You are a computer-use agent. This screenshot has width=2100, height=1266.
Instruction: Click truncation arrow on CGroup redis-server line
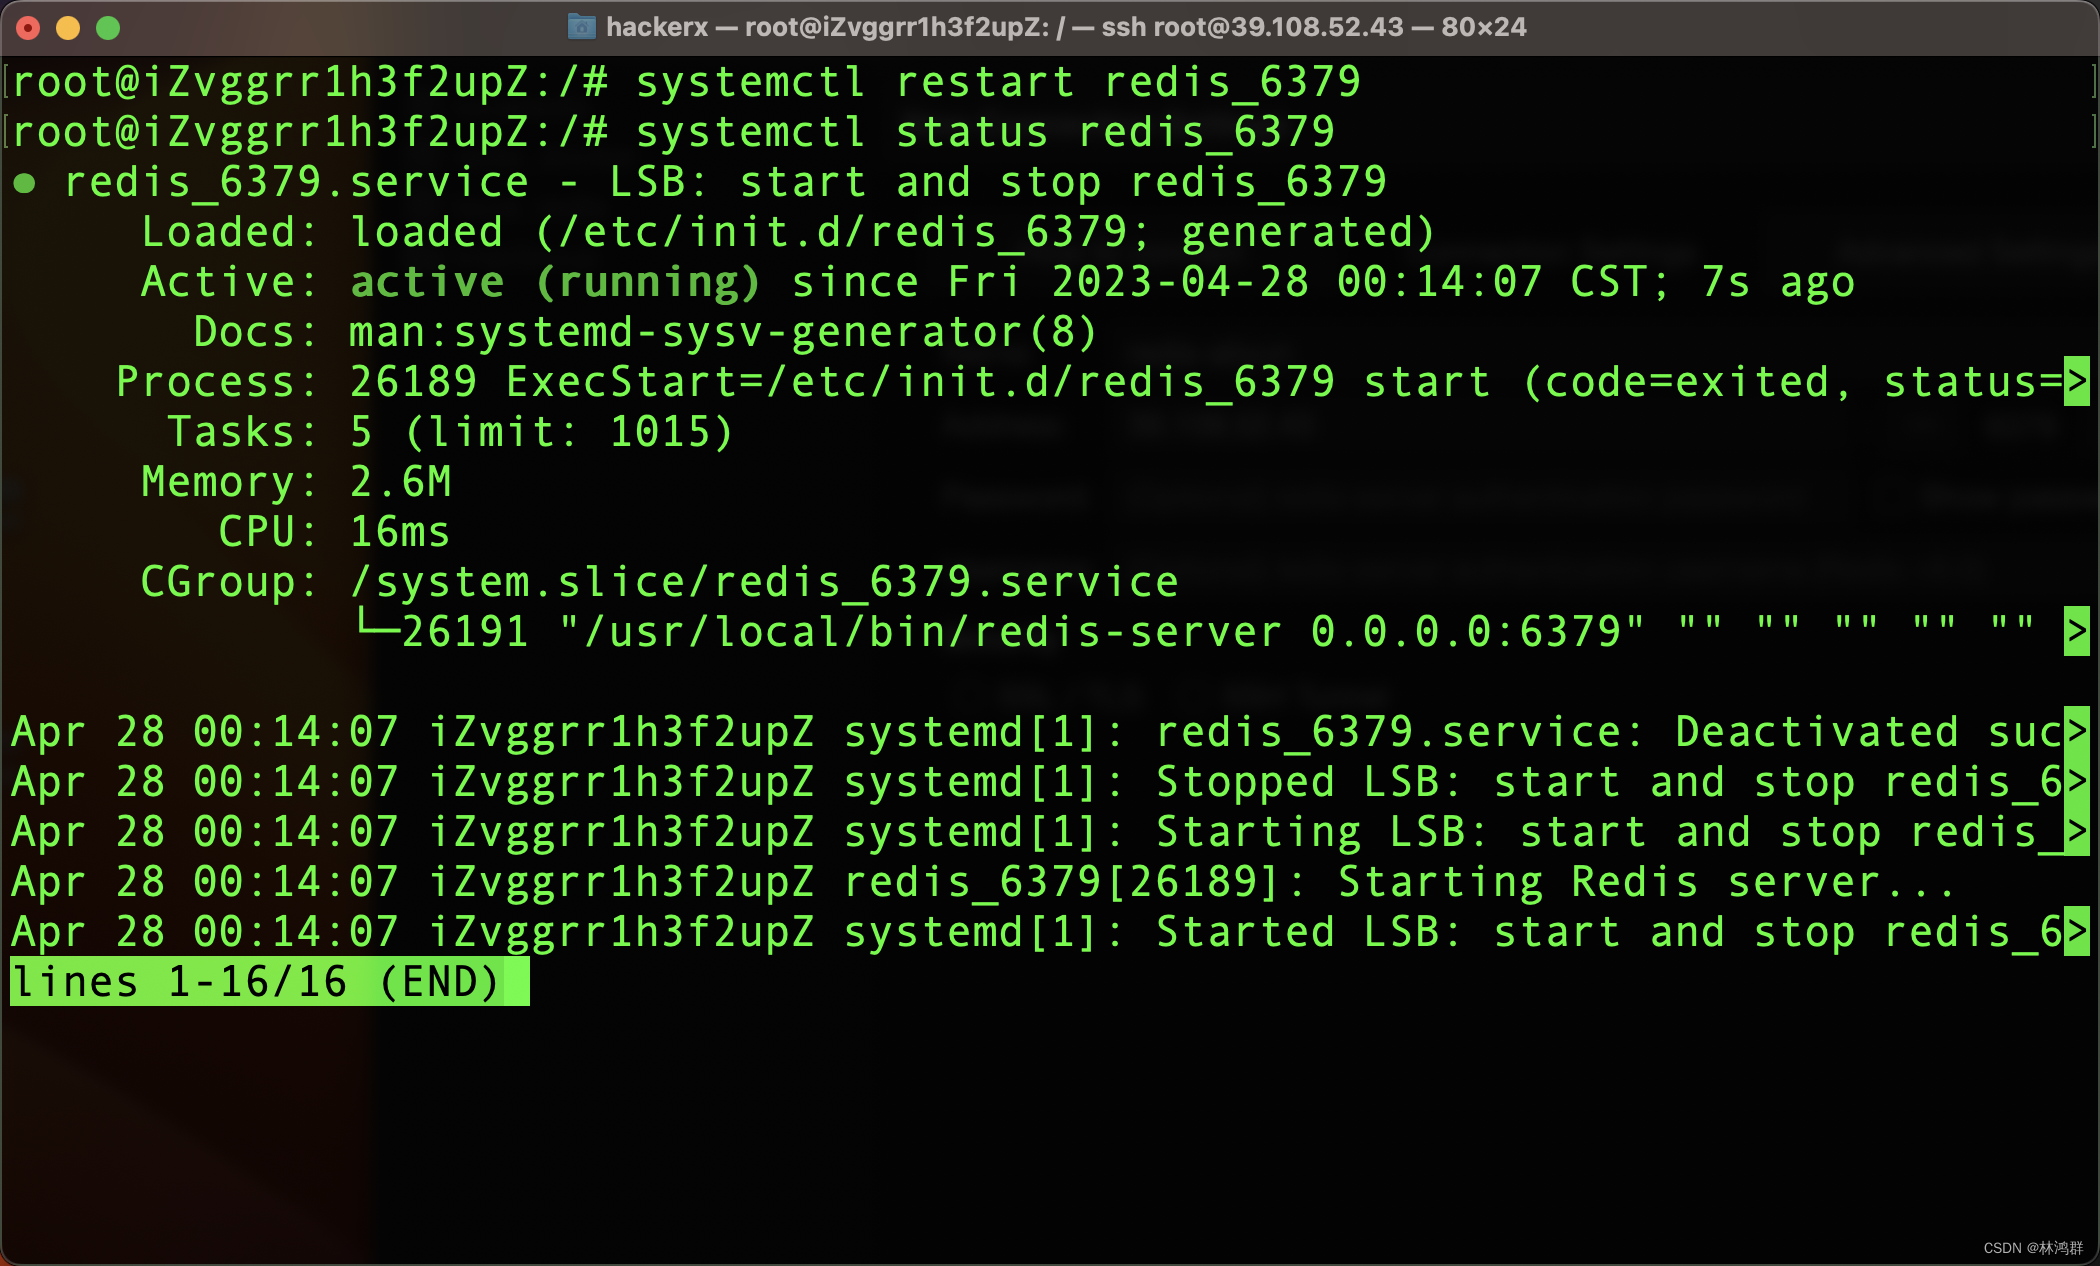click(x=2076, y=631)
